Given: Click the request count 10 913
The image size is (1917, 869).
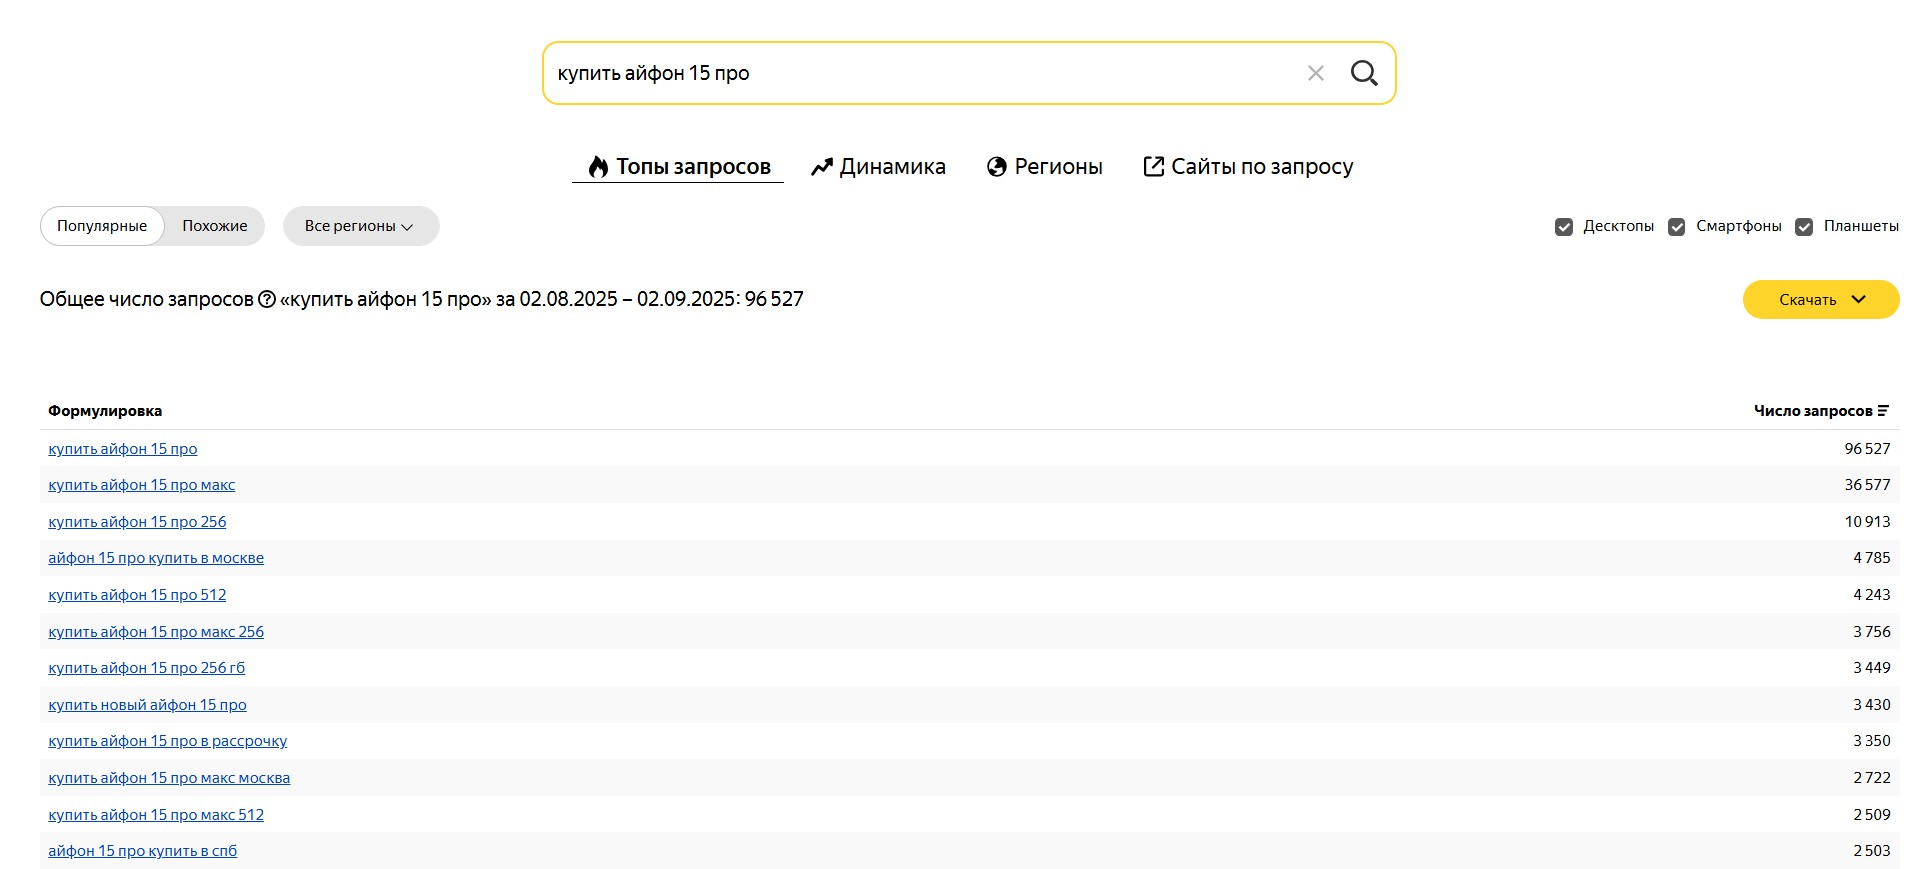Looking at the screenshot, I should pyautogui.click(x=1867, y=522).
